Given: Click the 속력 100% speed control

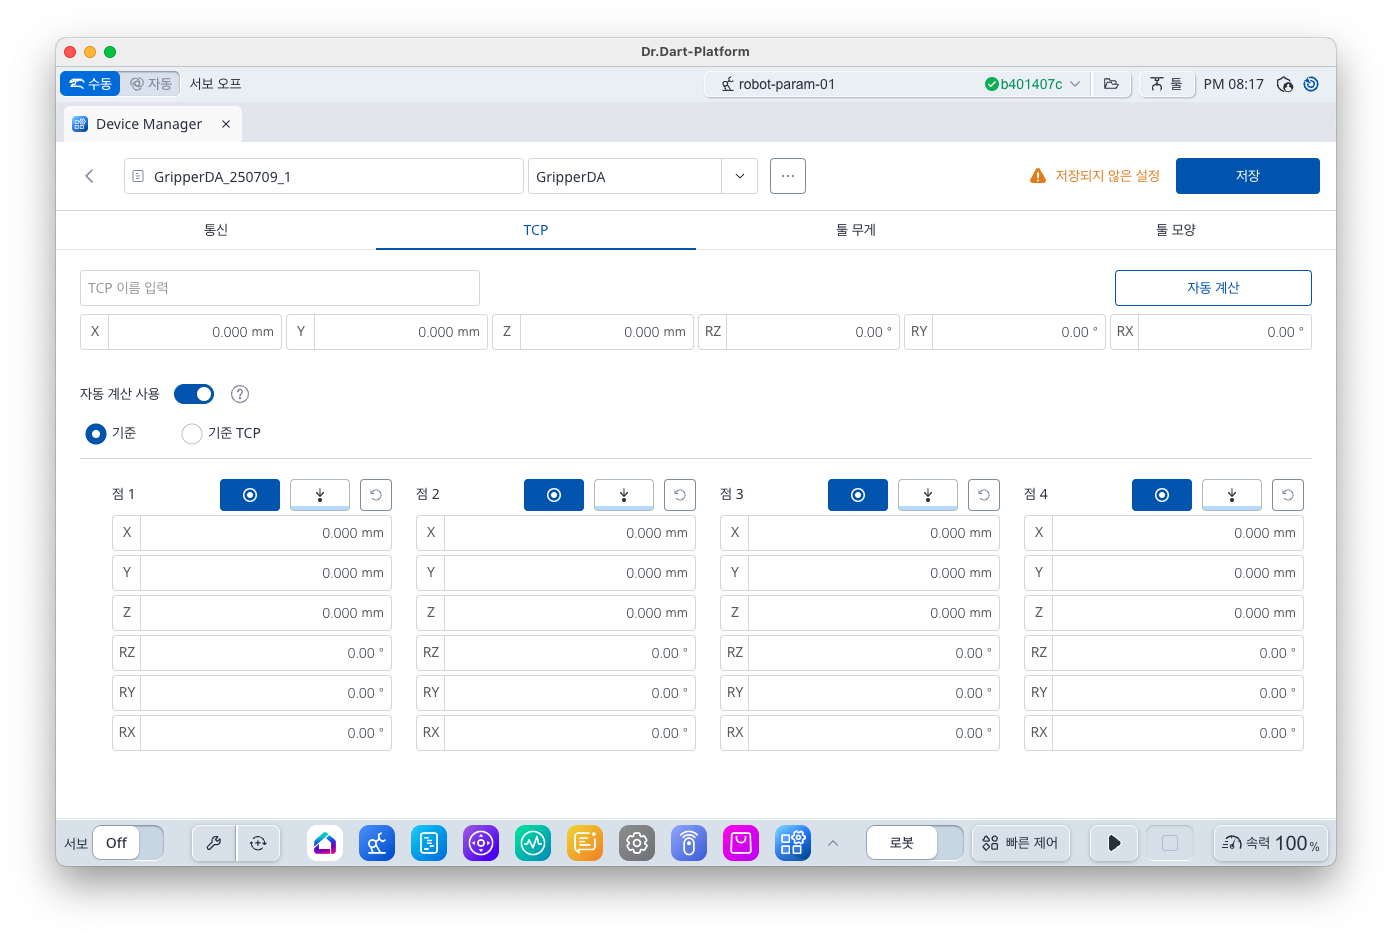Looking at the screenshot, I should click(x=1271, y=843).
